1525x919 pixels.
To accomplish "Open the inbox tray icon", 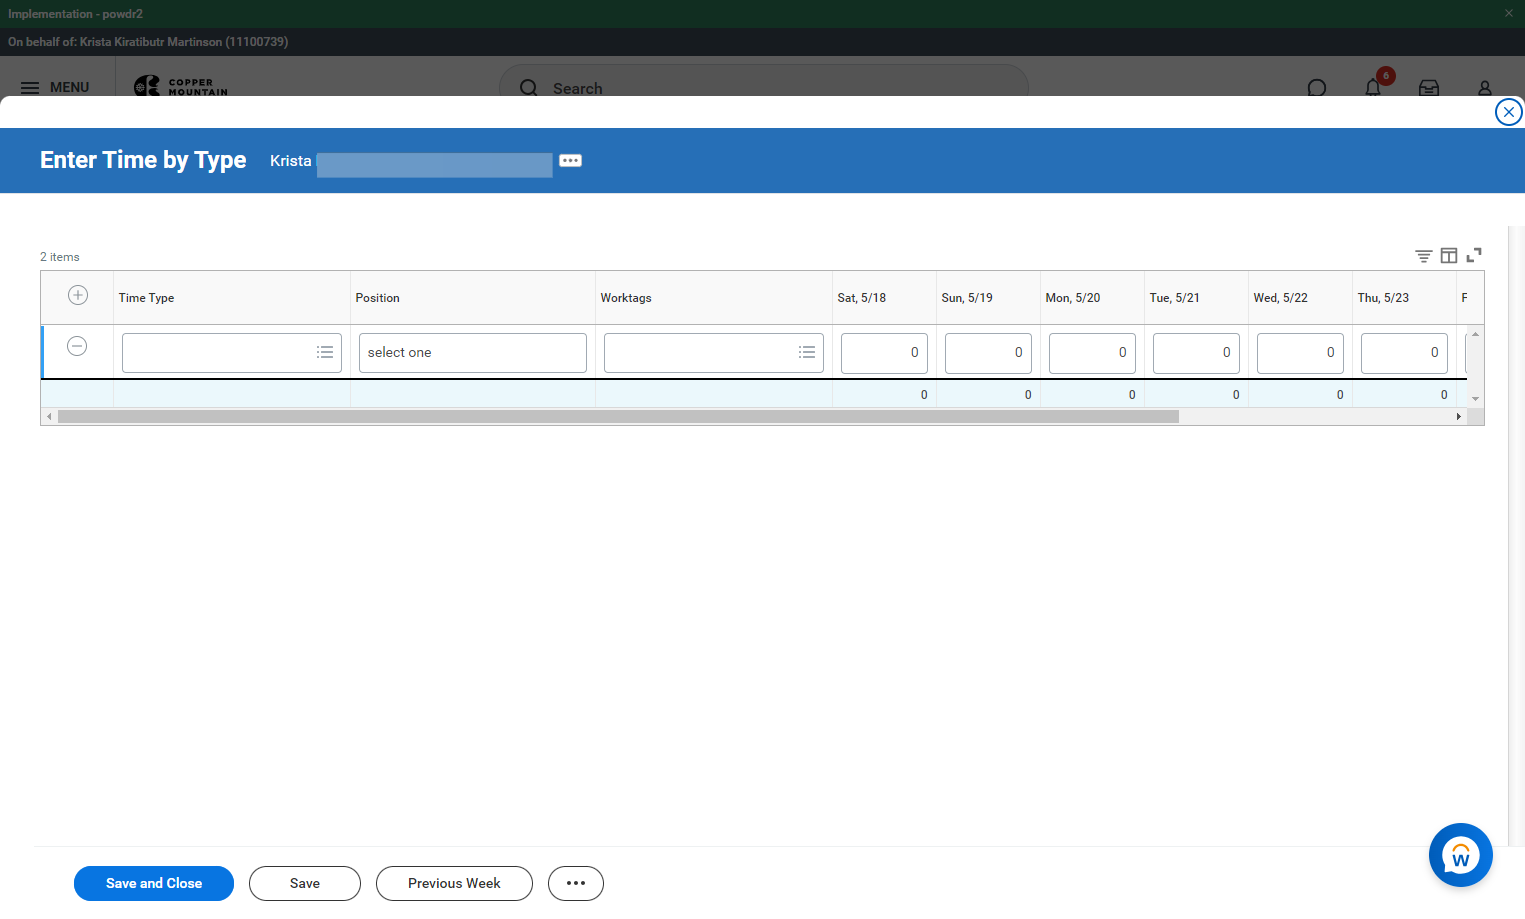I will point(1429,88).
